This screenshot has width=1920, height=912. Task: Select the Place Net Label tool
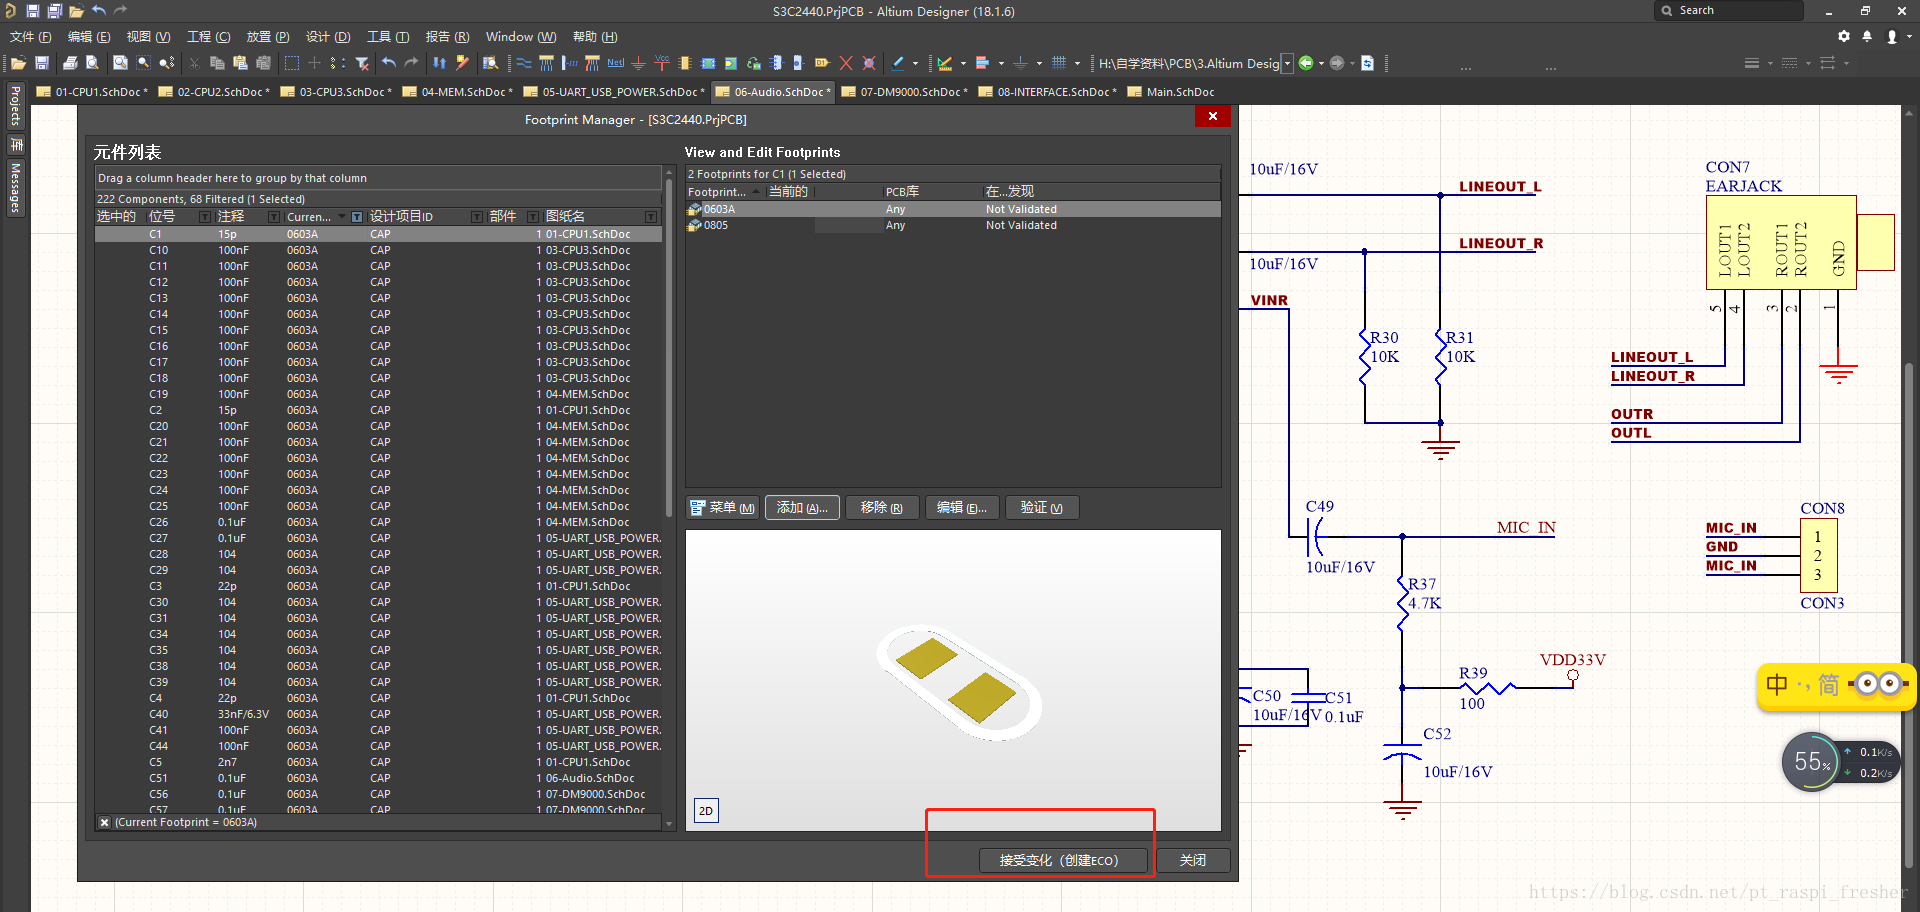(616, 63)
